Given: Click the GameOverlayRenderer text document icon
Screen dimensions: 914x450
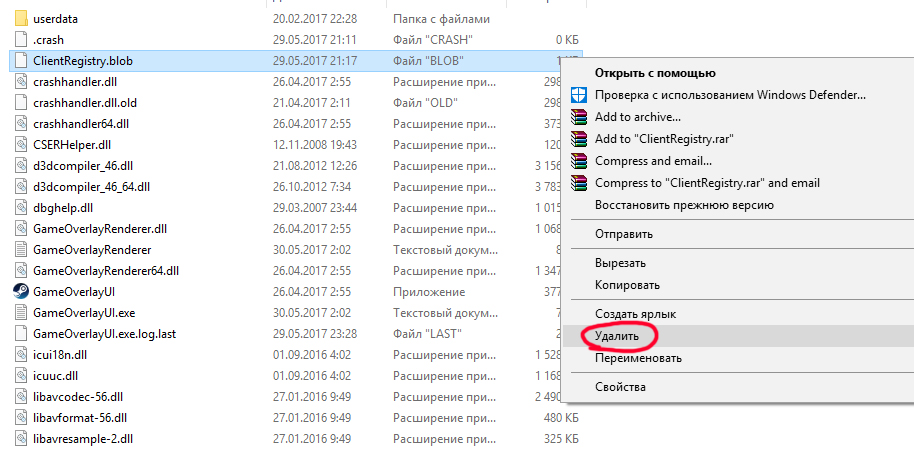Looking at the screenshot, I should coord(21,249).
